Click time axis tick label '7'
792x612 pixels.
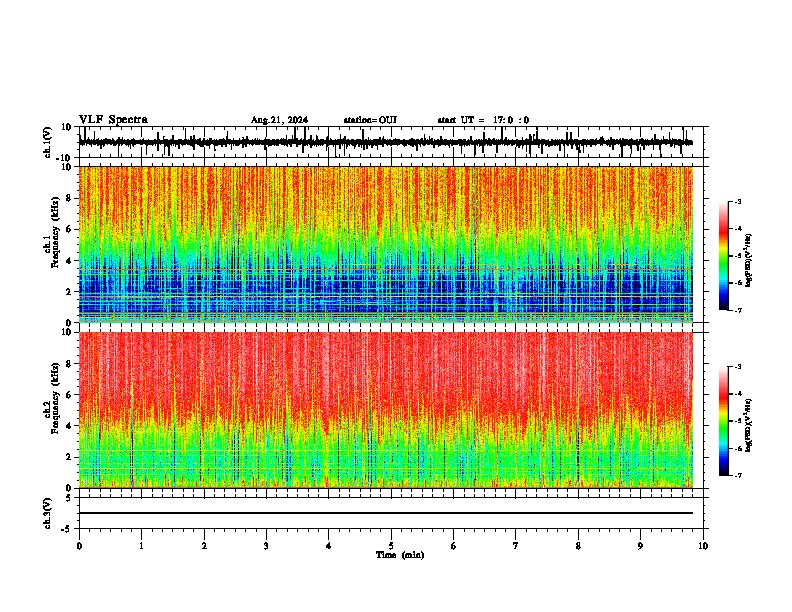pyautogui.click(x=516, y=546)
